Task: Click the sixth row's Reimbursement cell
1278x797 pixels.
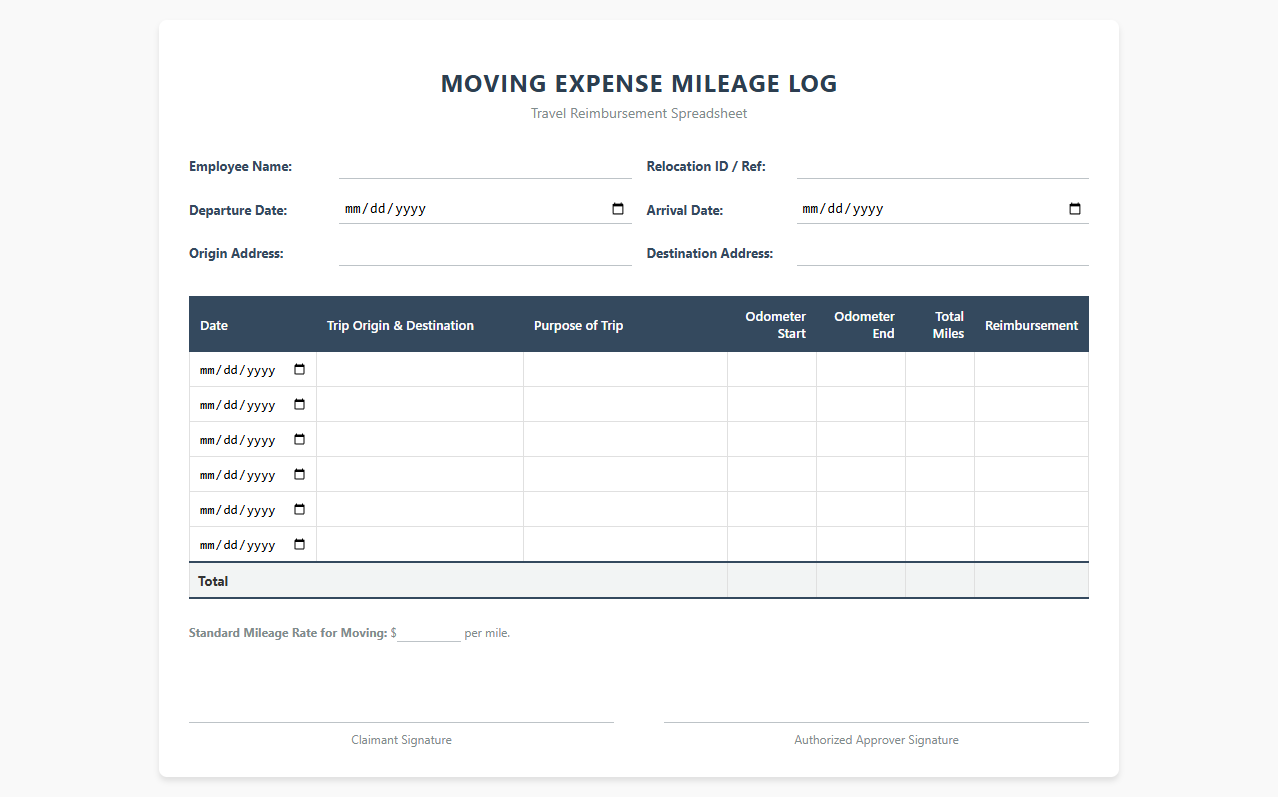Action: [x=1032, y=544]
